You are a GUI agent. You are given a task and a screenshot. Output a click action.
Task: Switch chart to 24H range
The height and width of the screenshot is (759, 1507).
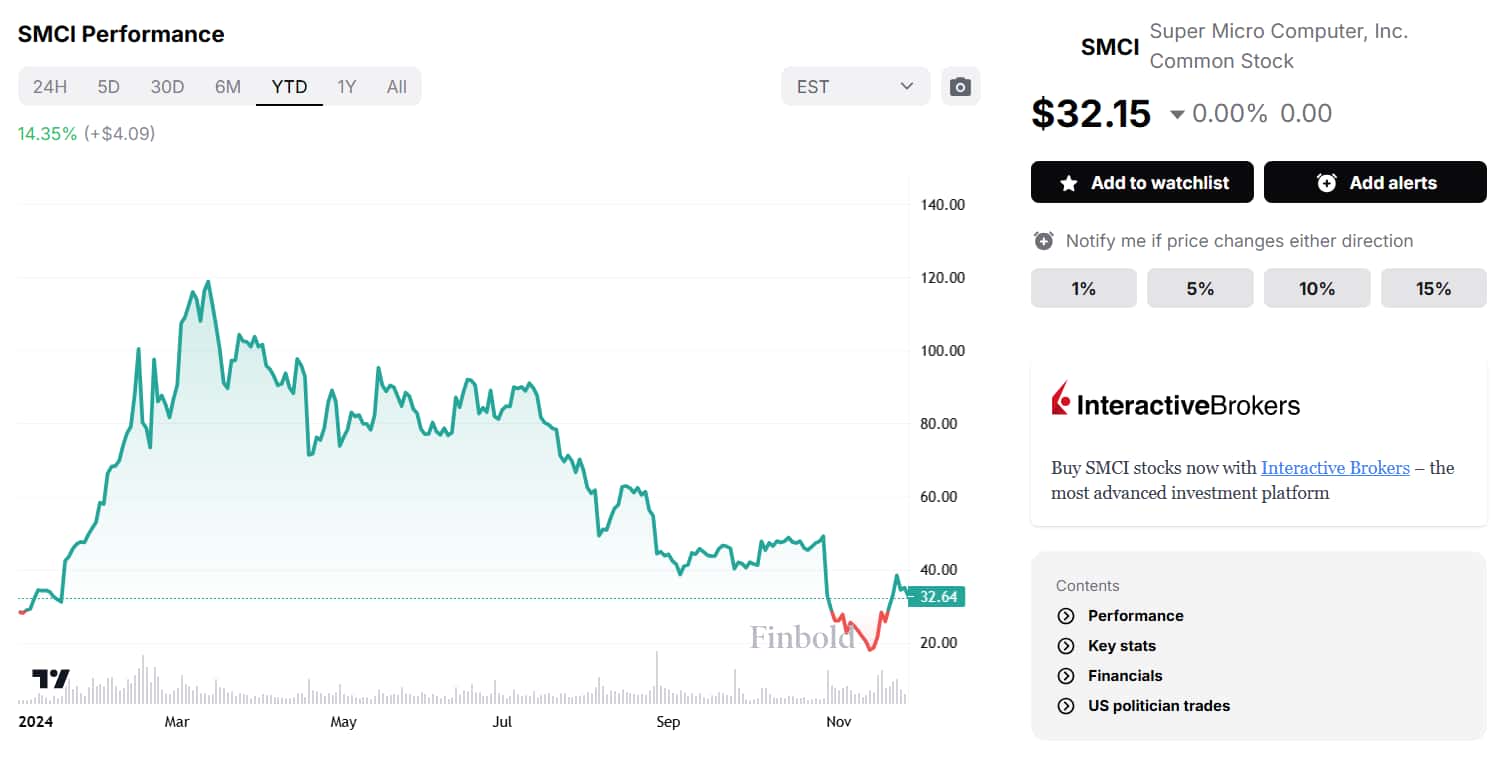tap(50, 87)
